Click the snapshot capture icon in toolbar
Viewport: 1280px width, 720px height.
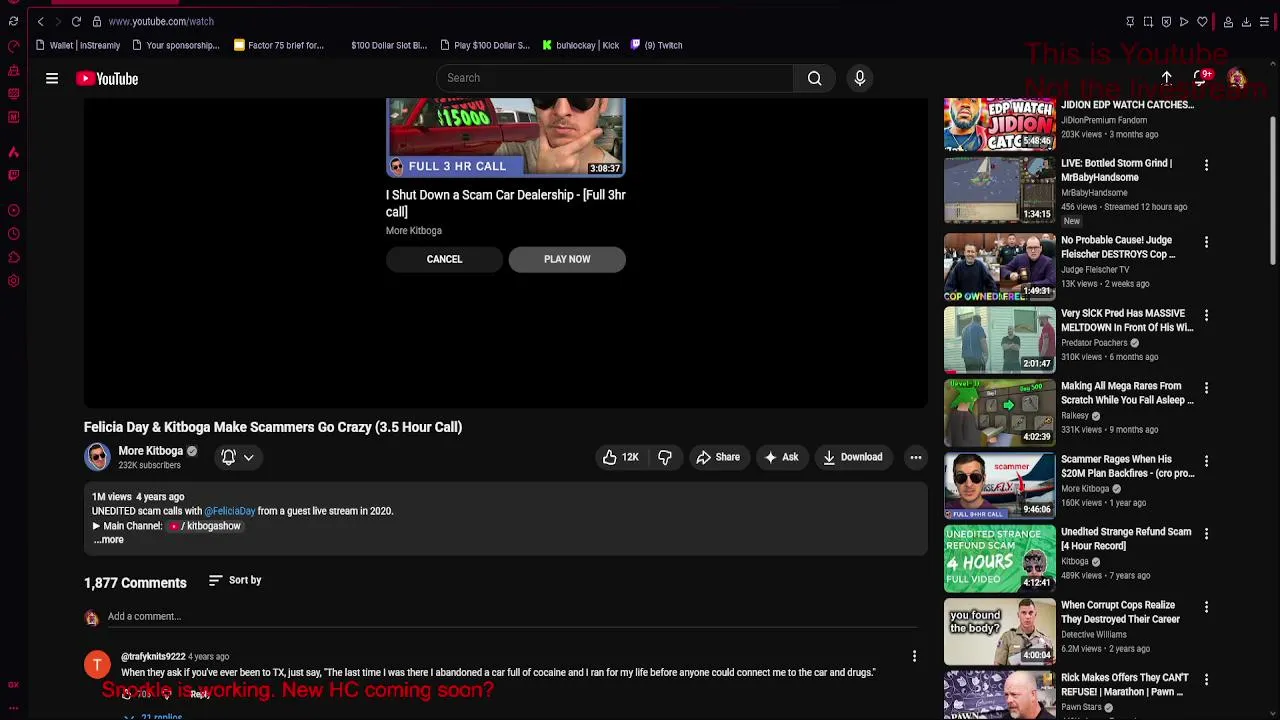coord(1148,22)
